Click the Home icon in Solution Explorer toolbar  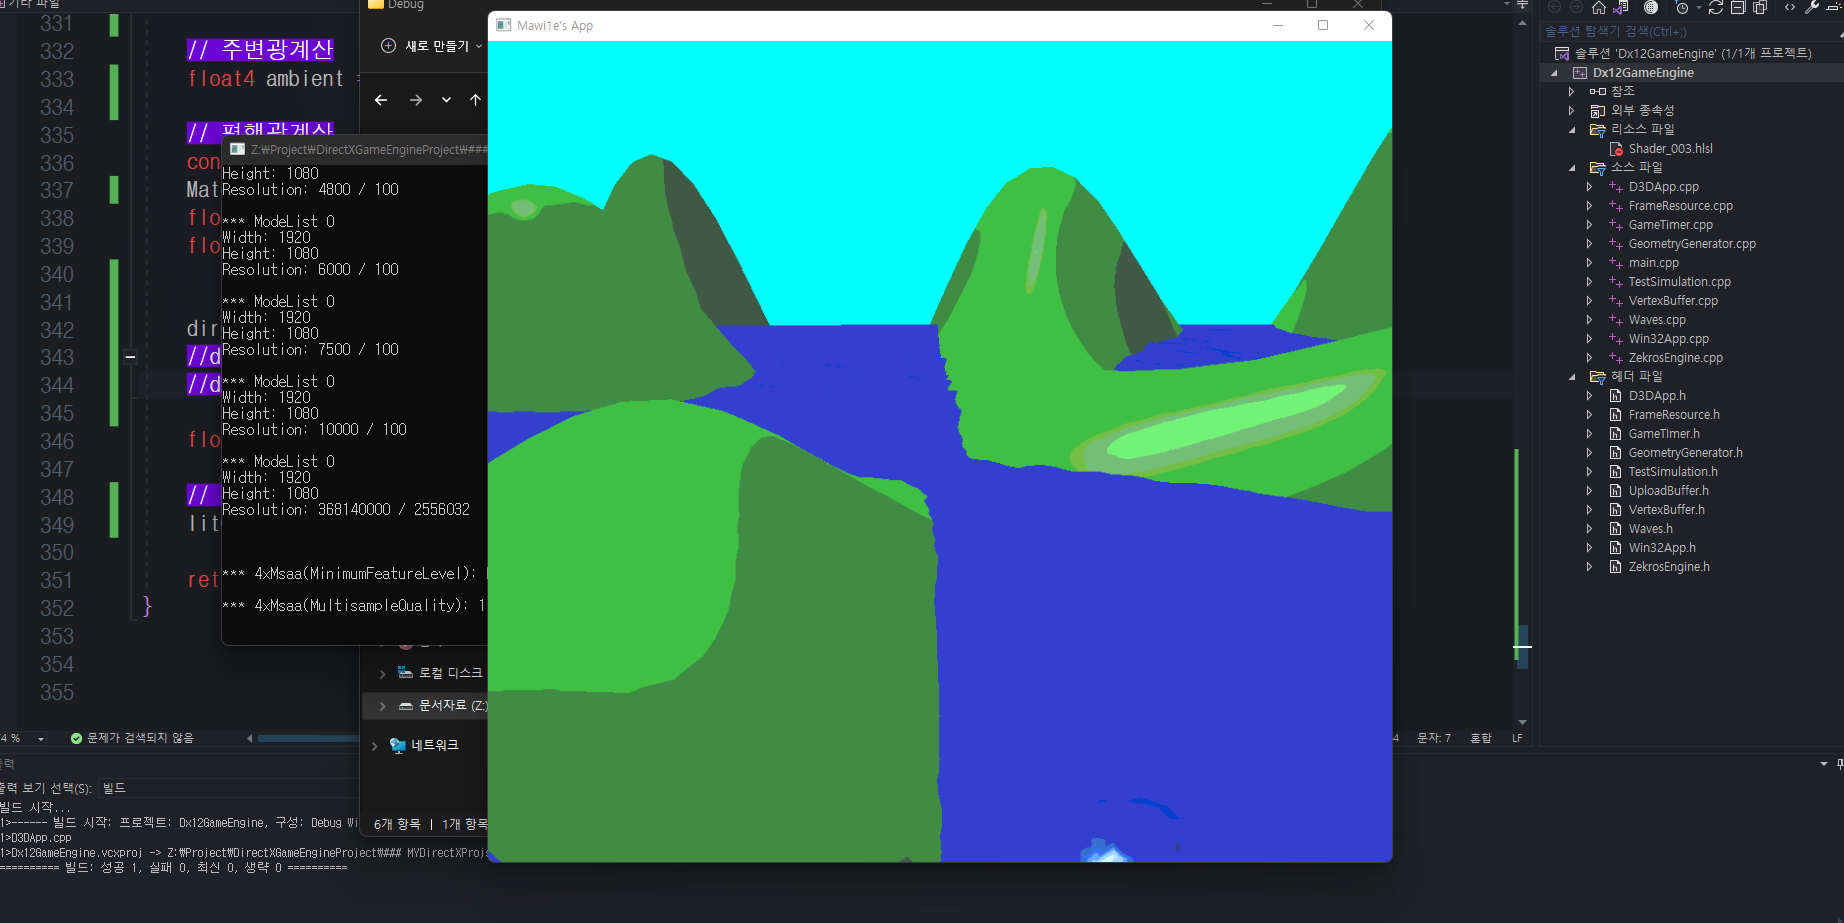(1598, 7)
